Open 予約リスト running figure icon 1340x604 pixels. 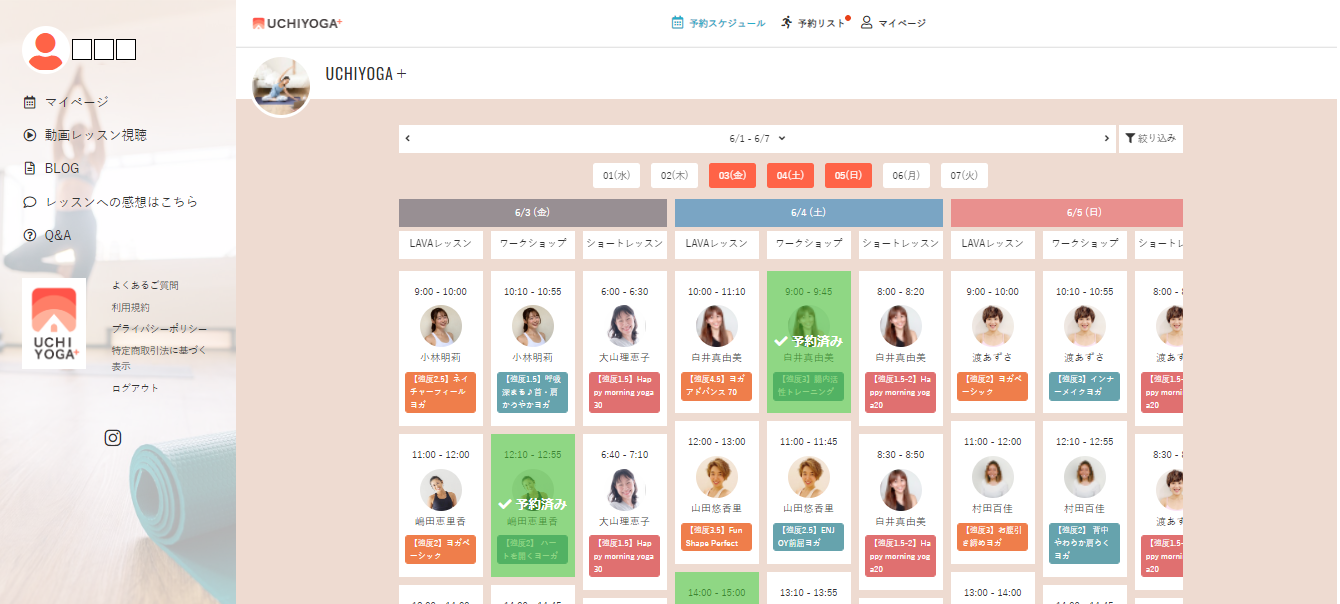click(x=787, y=22)
